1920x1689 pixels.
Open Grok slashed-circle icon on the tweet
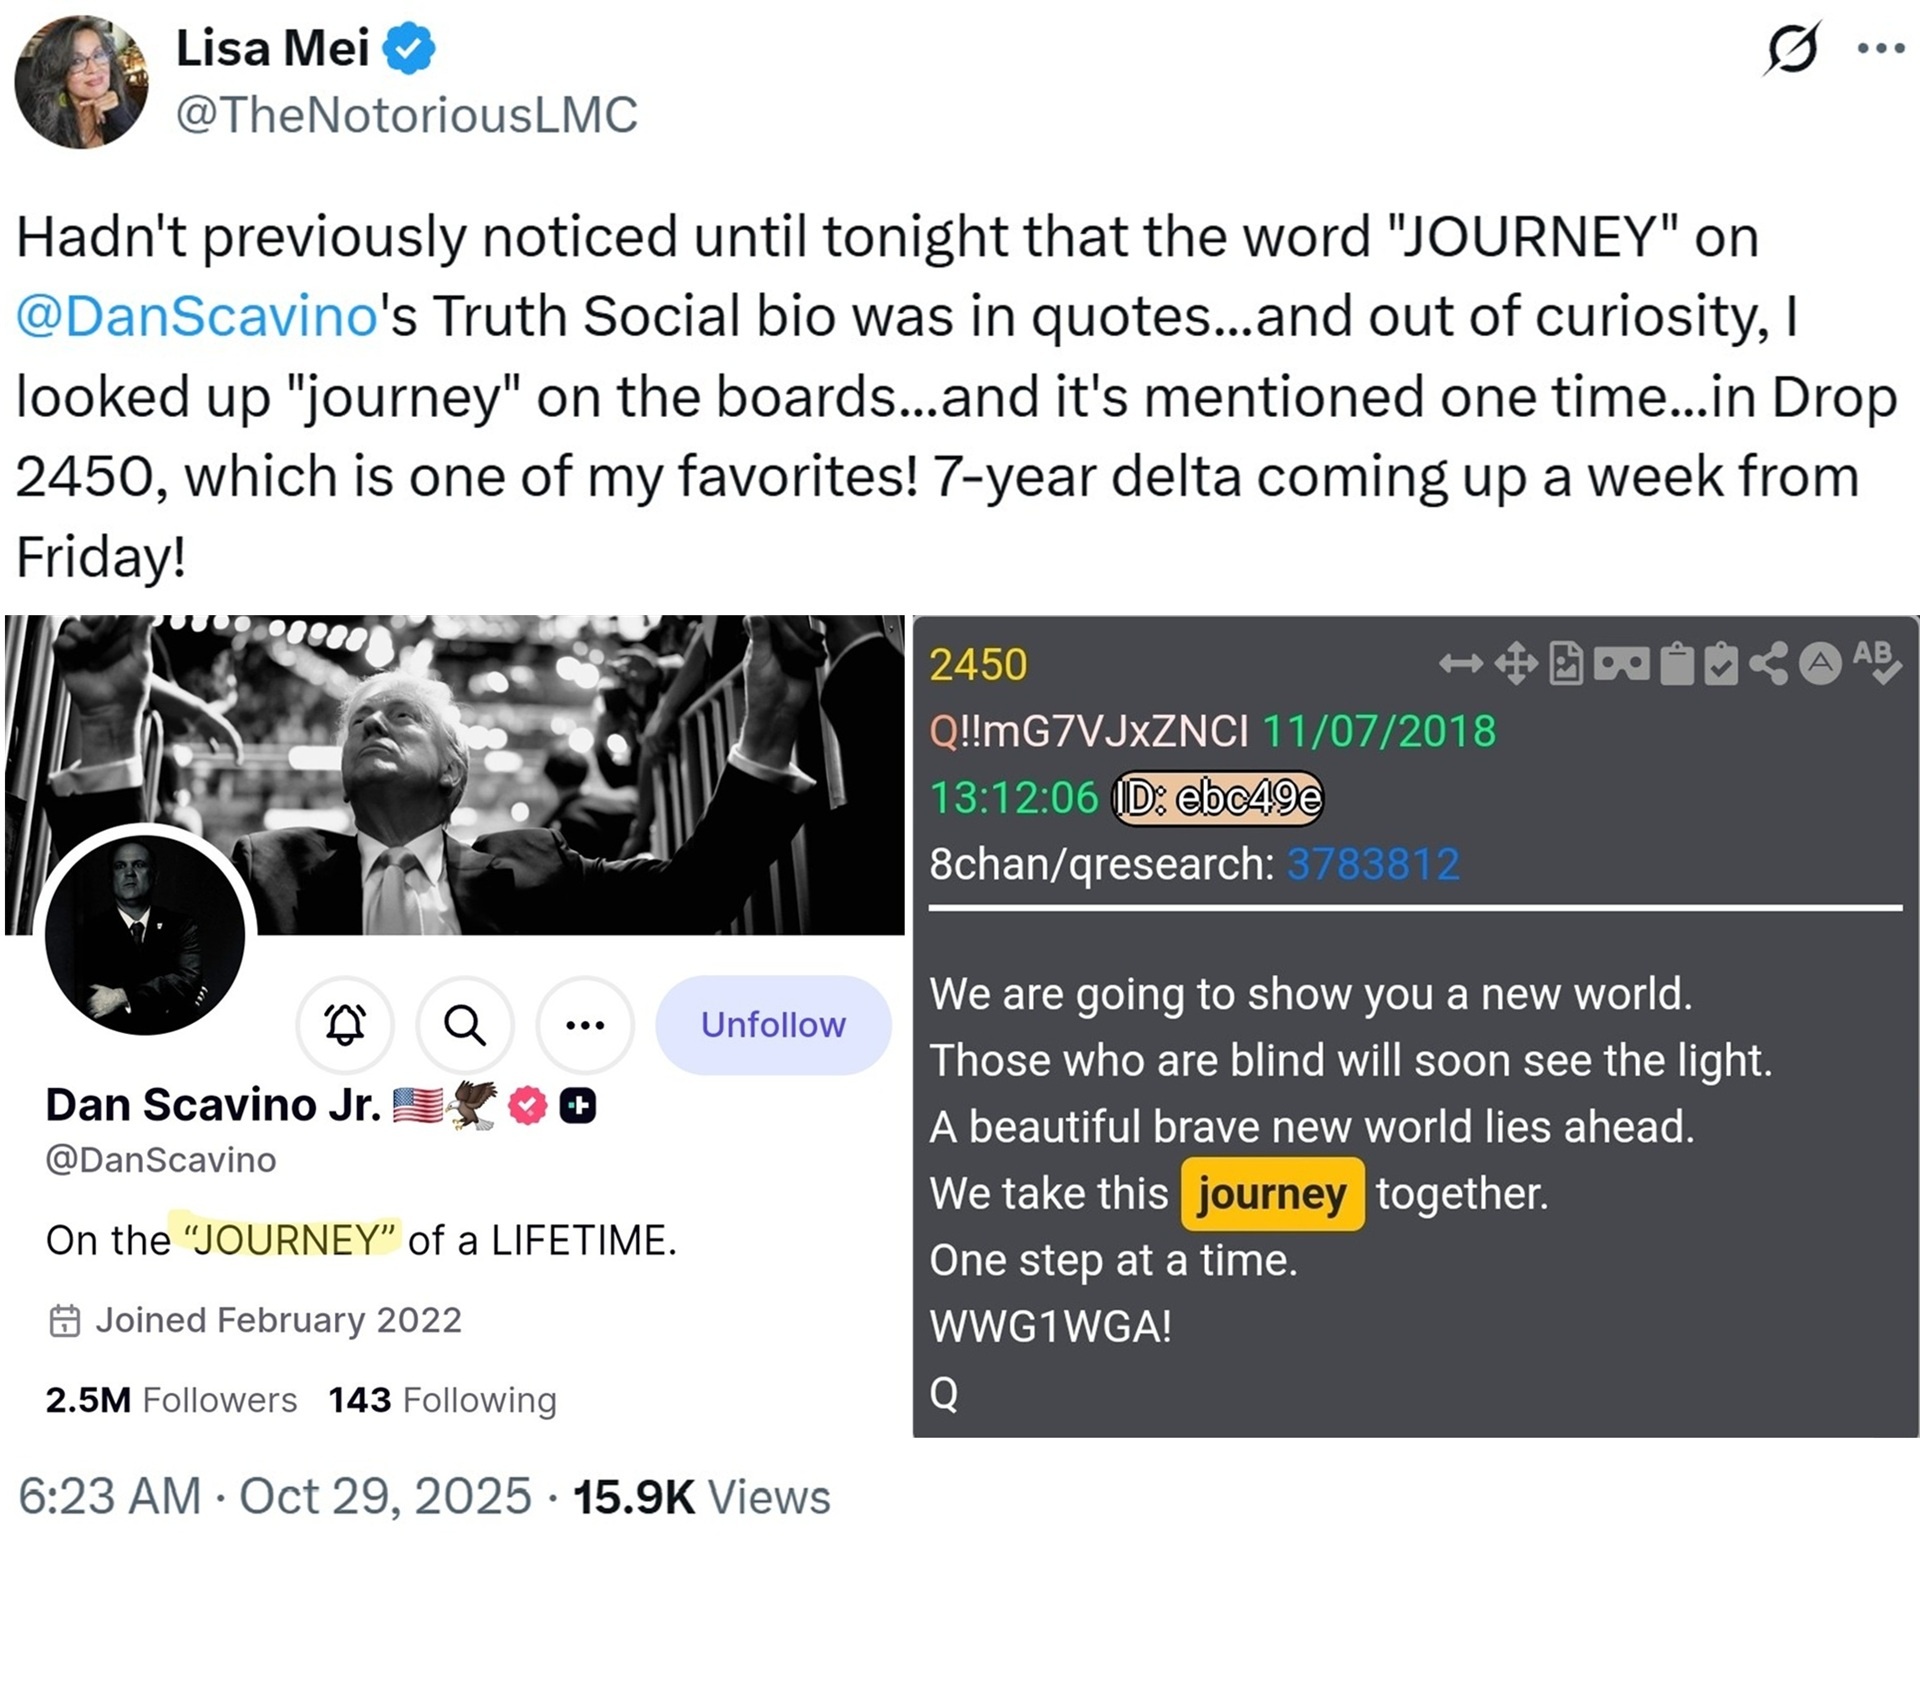1791,48
